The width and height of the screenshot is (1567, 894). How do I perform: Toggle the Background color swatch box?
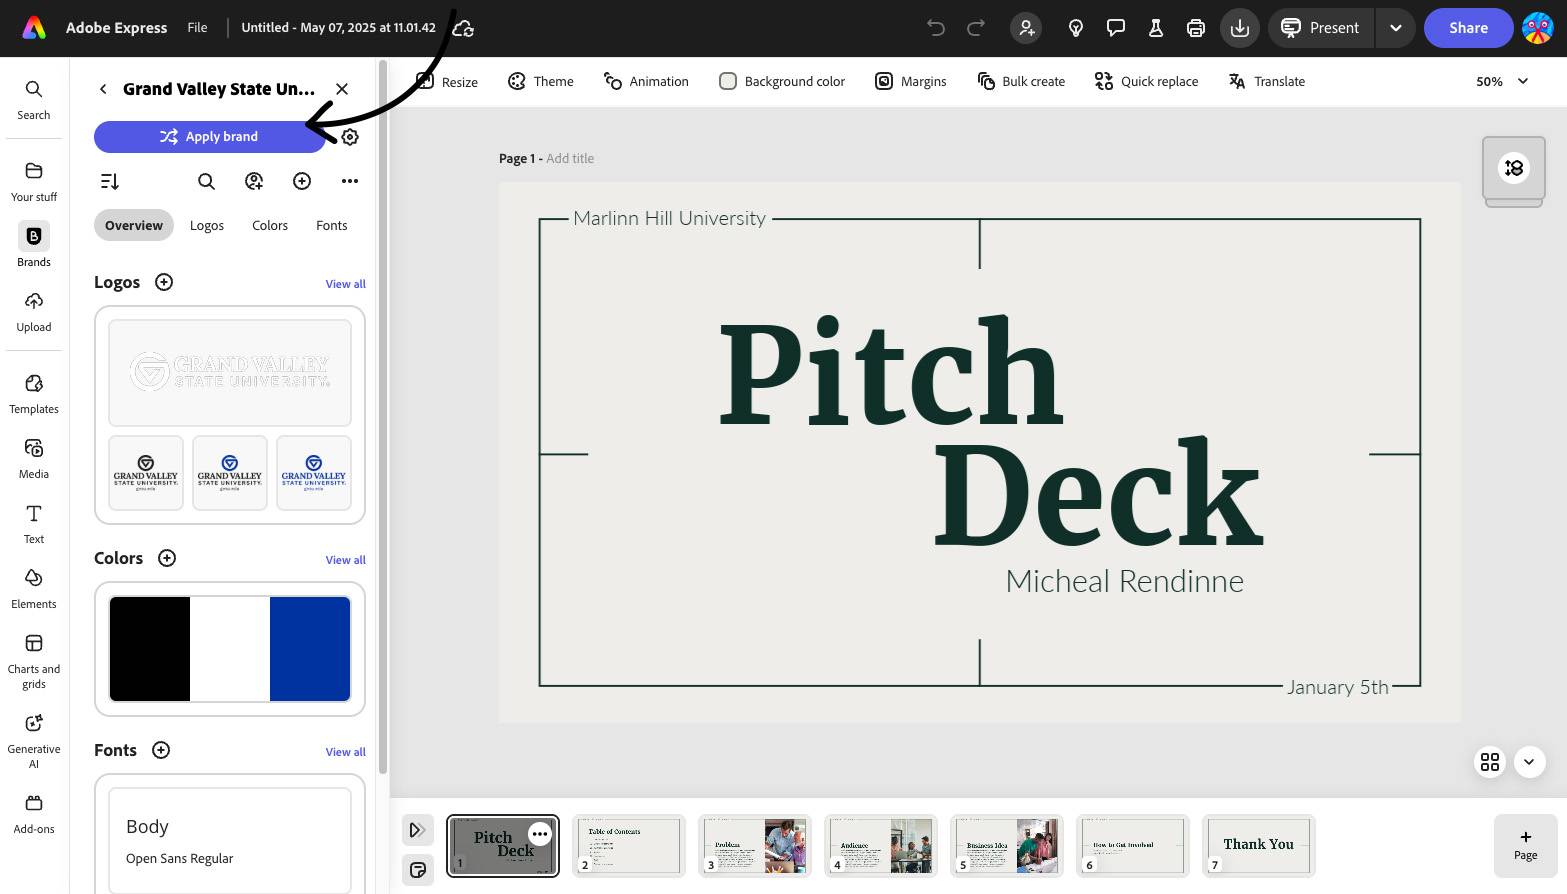tap(728, 81)
